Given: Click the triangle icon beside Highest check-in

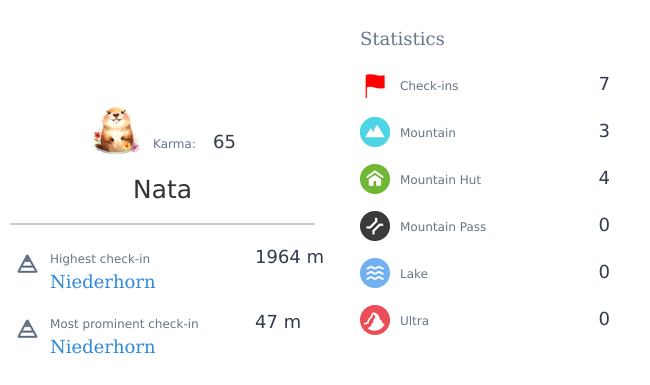Looking at the screenshot, I should coord(27,264).
